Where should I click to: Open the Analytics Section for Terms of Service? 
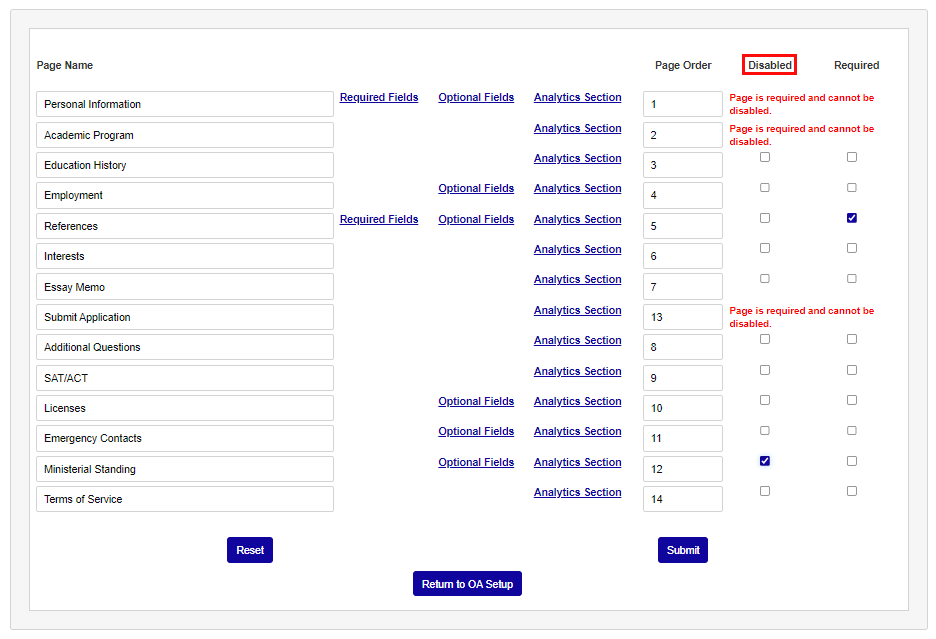(577, 492)
